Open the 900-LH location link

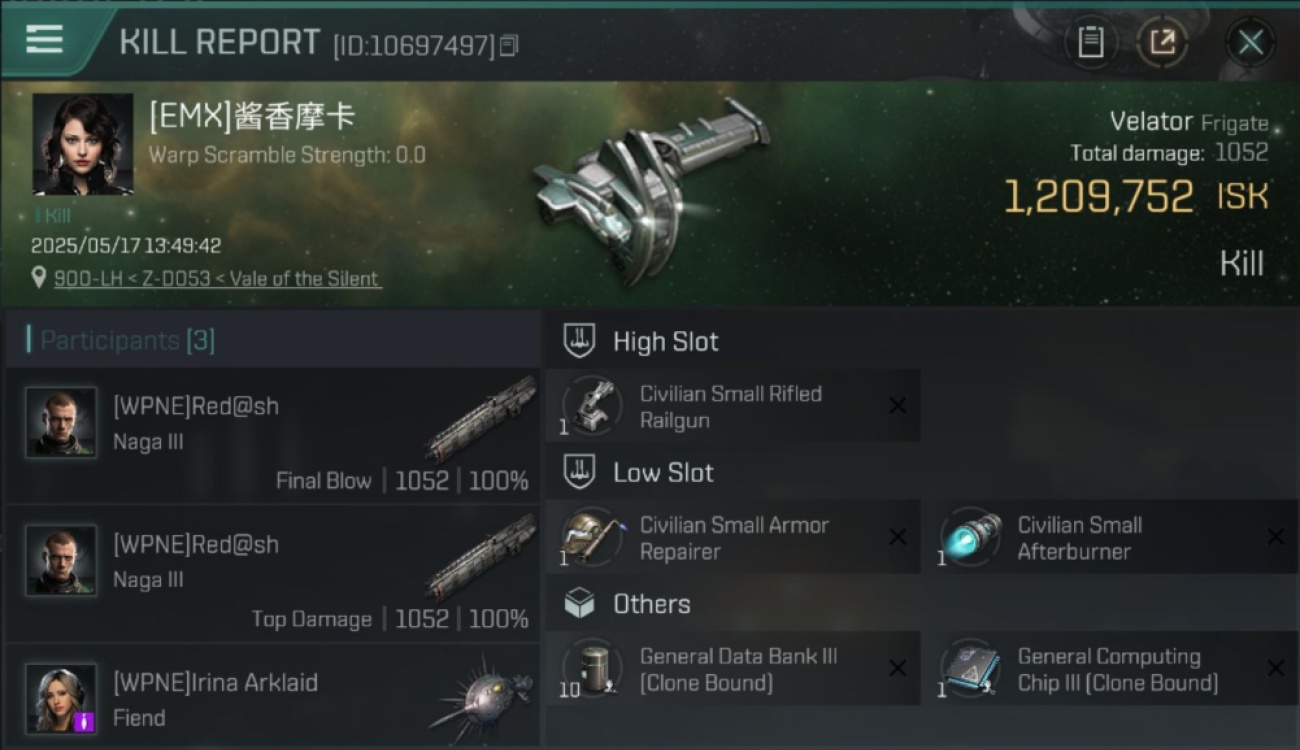pyautogui.click(x=217, y=279)
